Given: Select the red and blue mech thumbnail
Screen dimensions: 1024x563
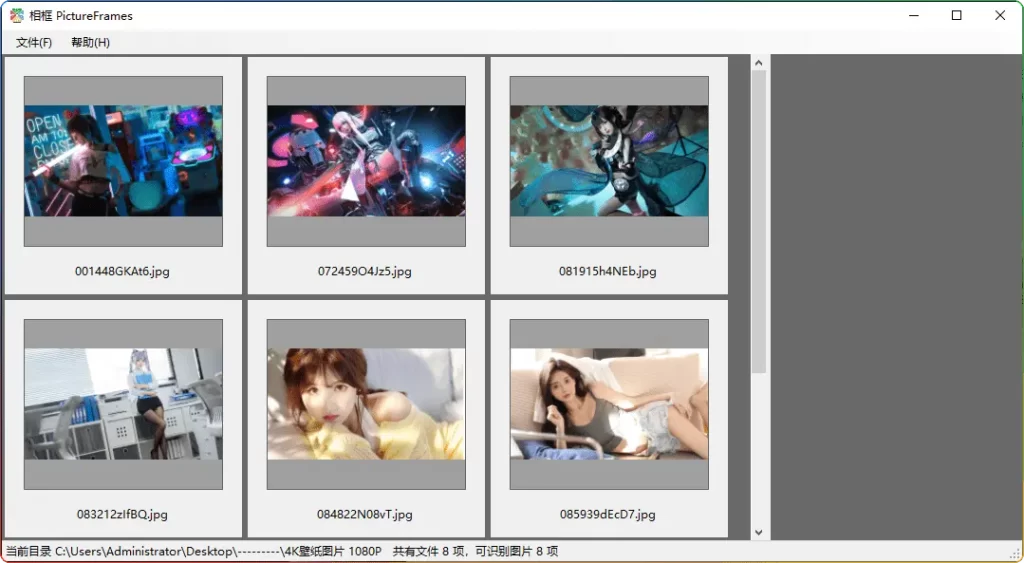Looking at the screenshot, I should tap(366, 161).
